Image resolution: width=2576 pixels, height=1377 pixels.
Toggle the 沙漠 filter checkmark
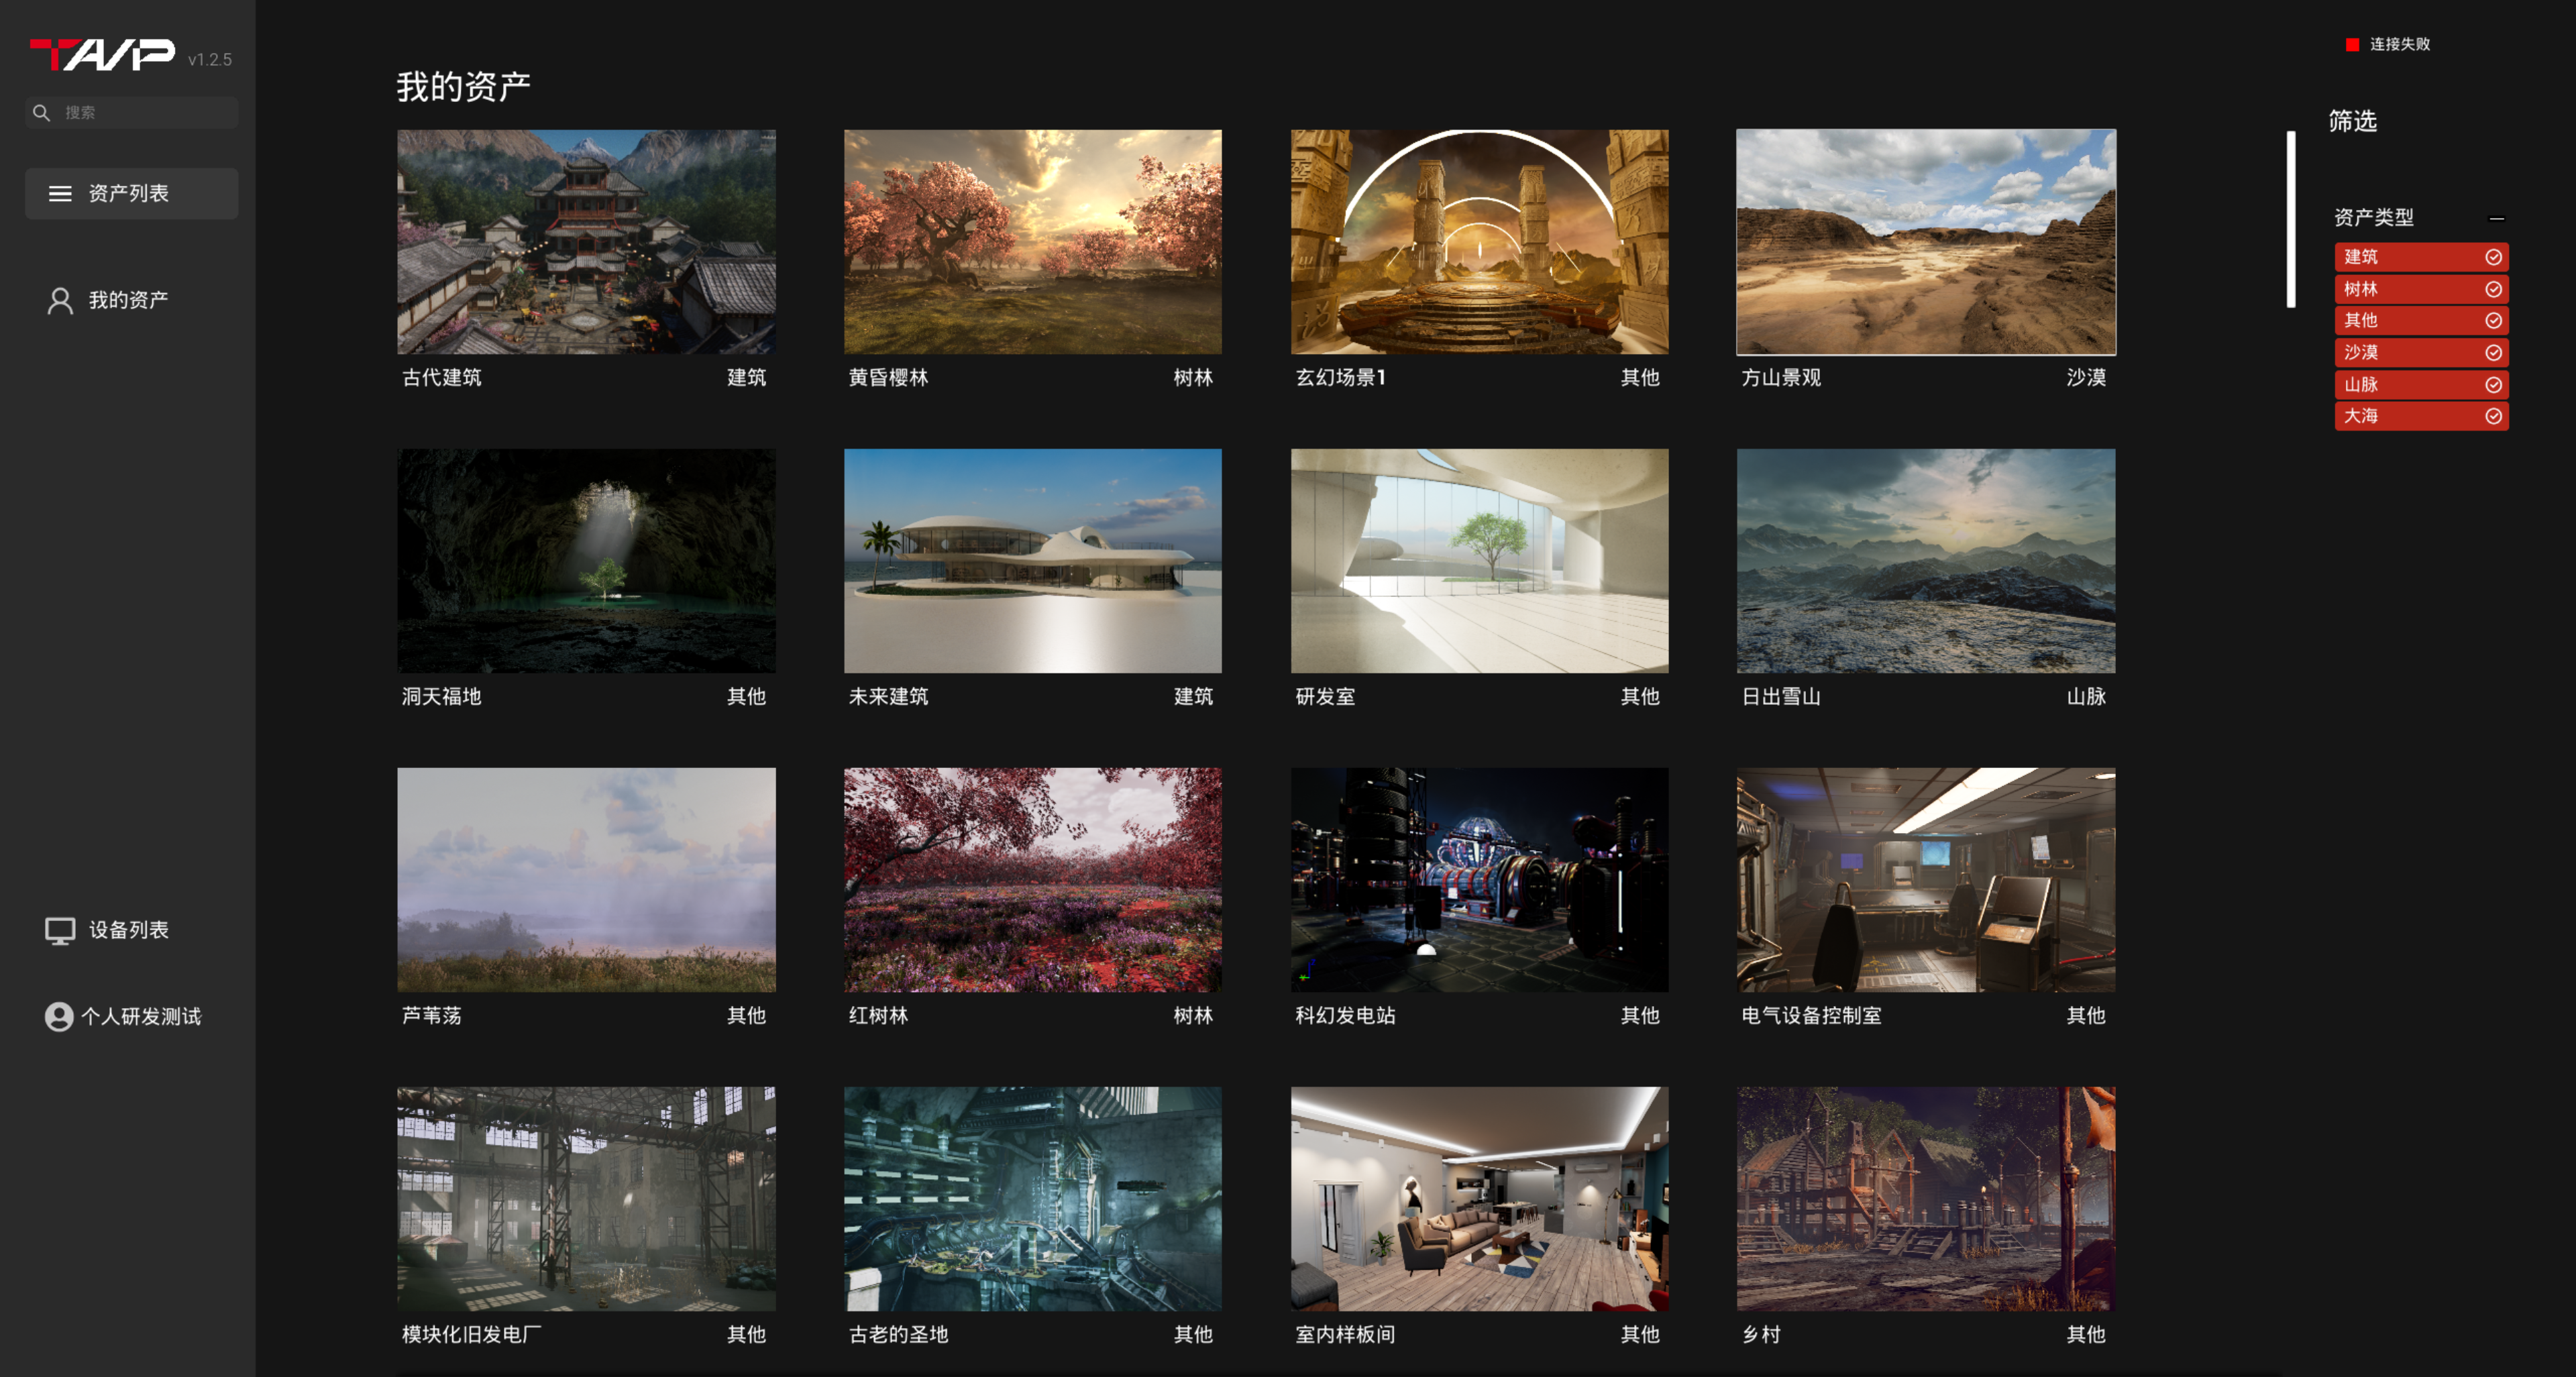click(2493, 353)
